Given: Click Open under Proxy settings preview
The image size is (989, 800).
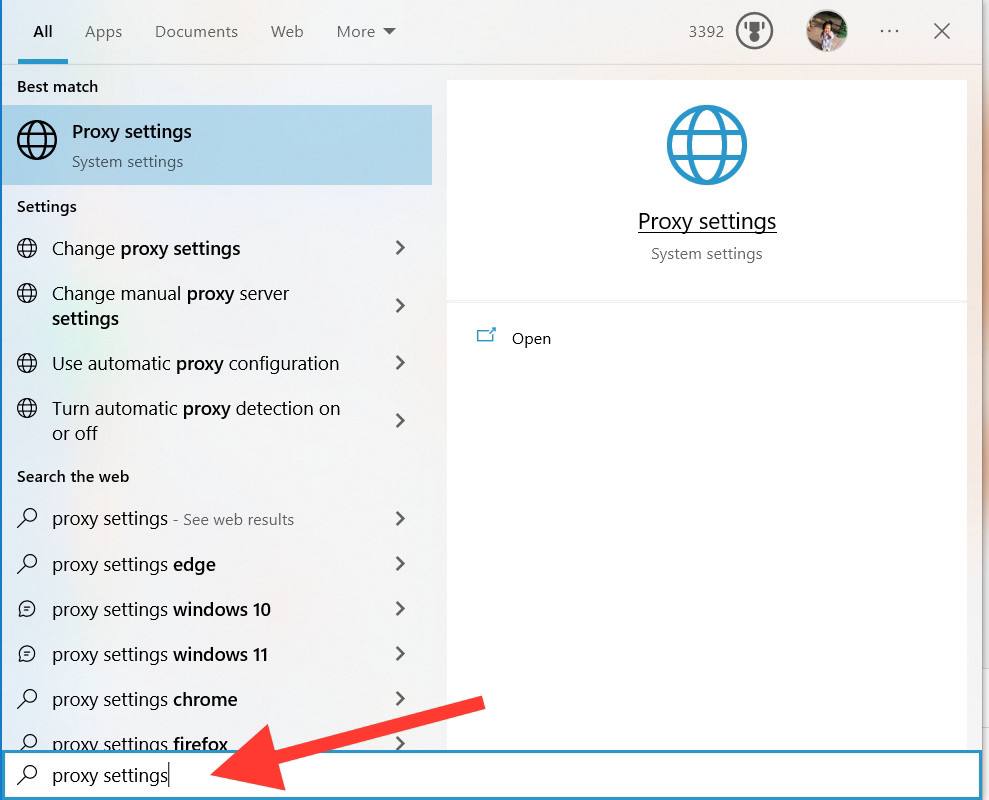Looking at the screenshot, I should click(x=531, y=338).
